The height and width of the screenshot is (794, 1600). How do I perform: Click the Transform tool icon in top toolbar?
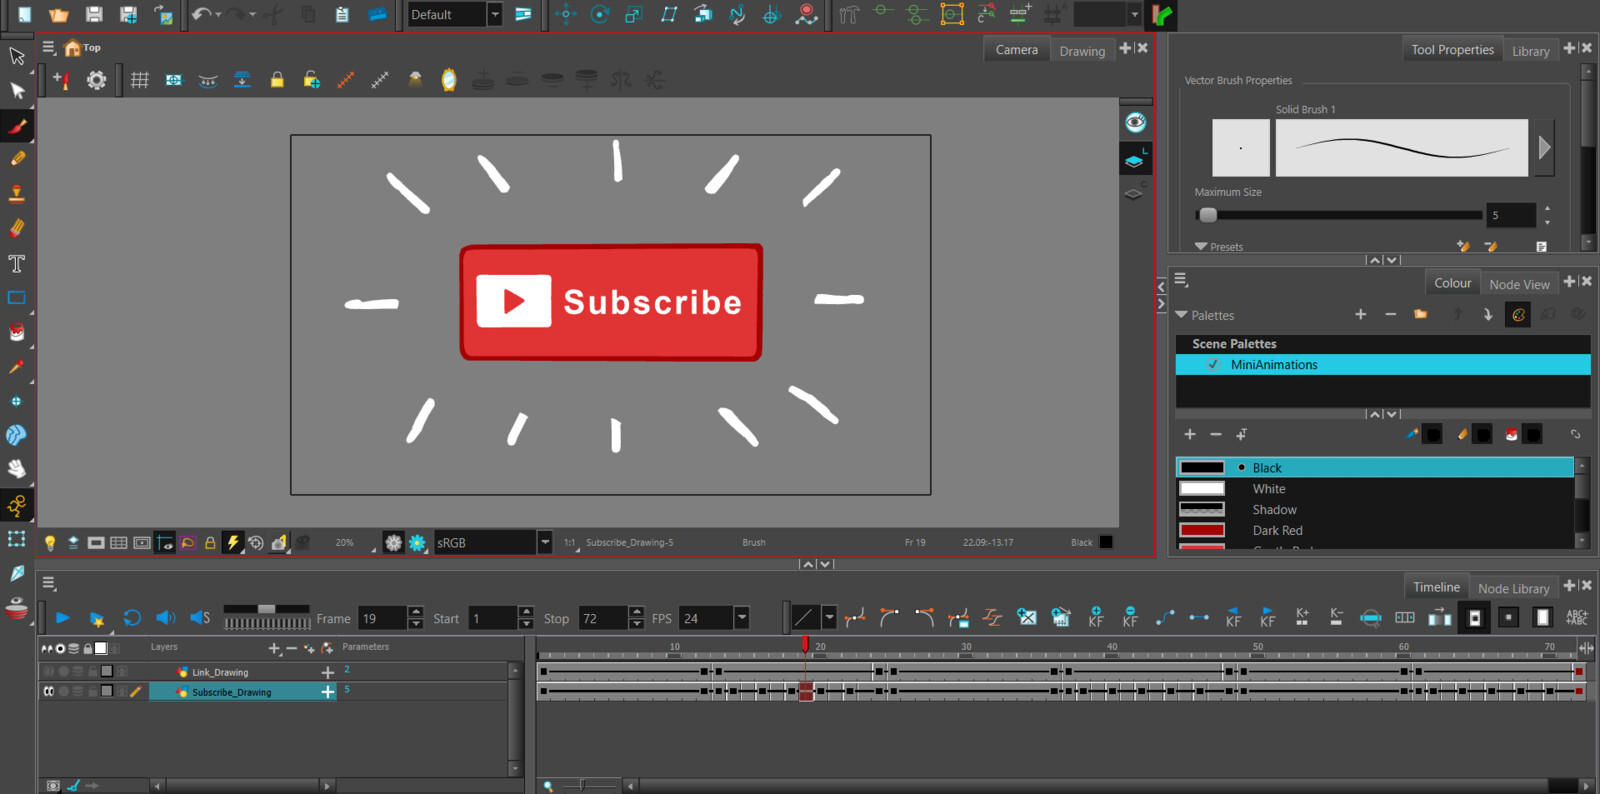(x=566, y=14)
